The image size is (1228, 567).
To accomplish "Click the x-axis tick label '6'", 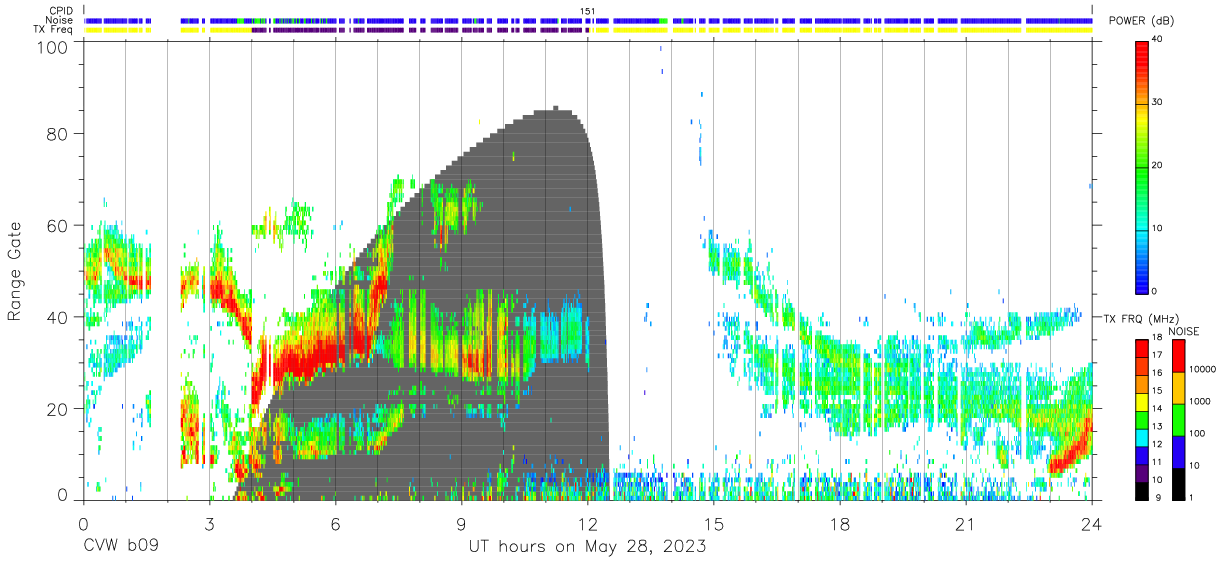I will 335,524.
